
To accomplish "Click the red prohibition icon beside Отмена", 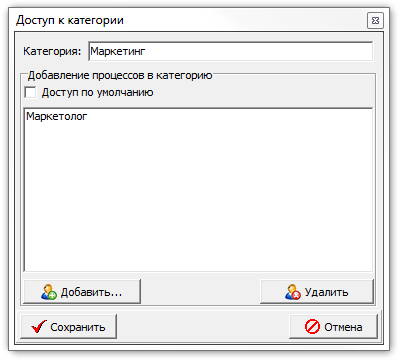I will click(x=312, y=327).
